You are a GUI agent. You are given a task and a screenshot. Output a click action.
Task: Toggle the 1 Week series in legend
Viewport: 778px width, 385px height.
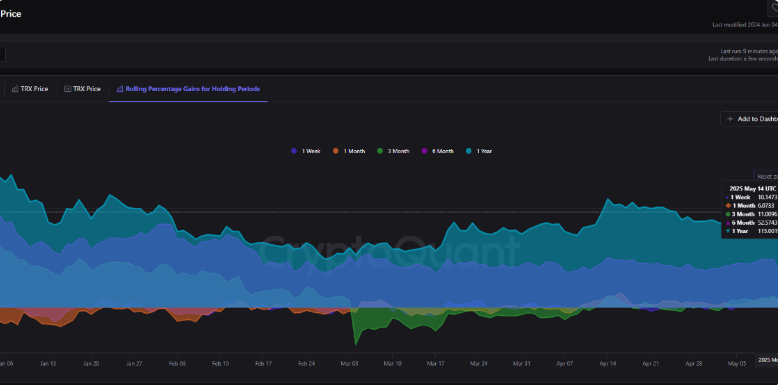click(306, 151)
